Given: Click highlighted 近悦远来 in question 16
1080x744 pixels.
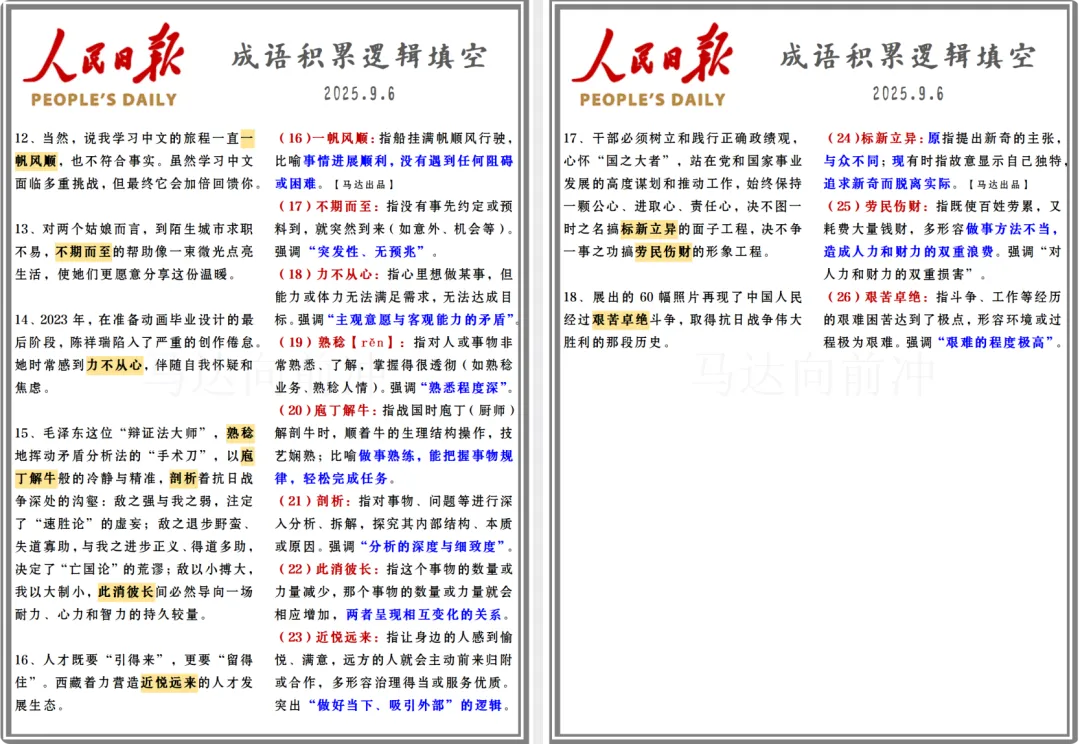Looking at the screenshot, I should (169, 683).
